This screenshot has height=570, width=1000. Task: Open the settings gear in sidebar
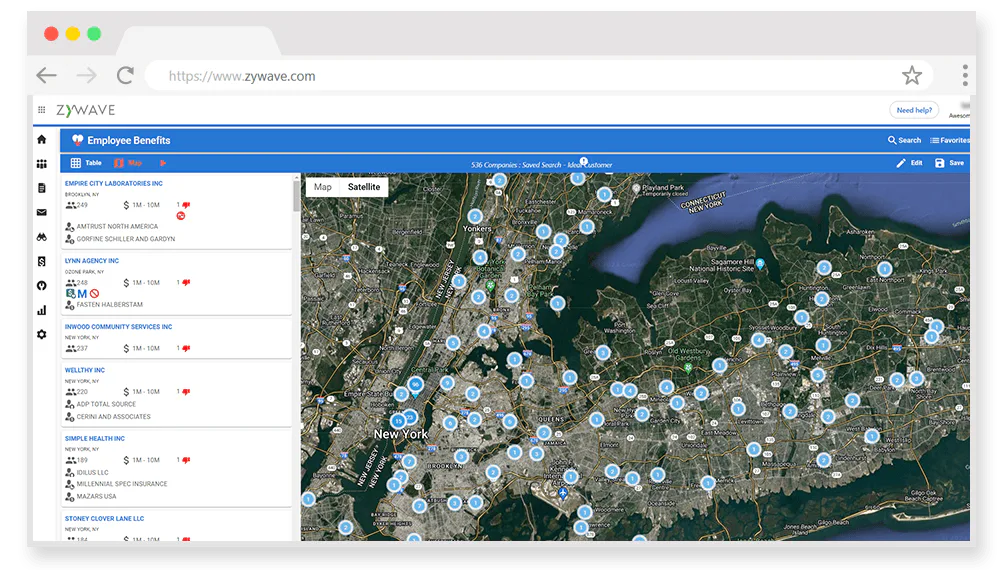(x=41, y=334)
